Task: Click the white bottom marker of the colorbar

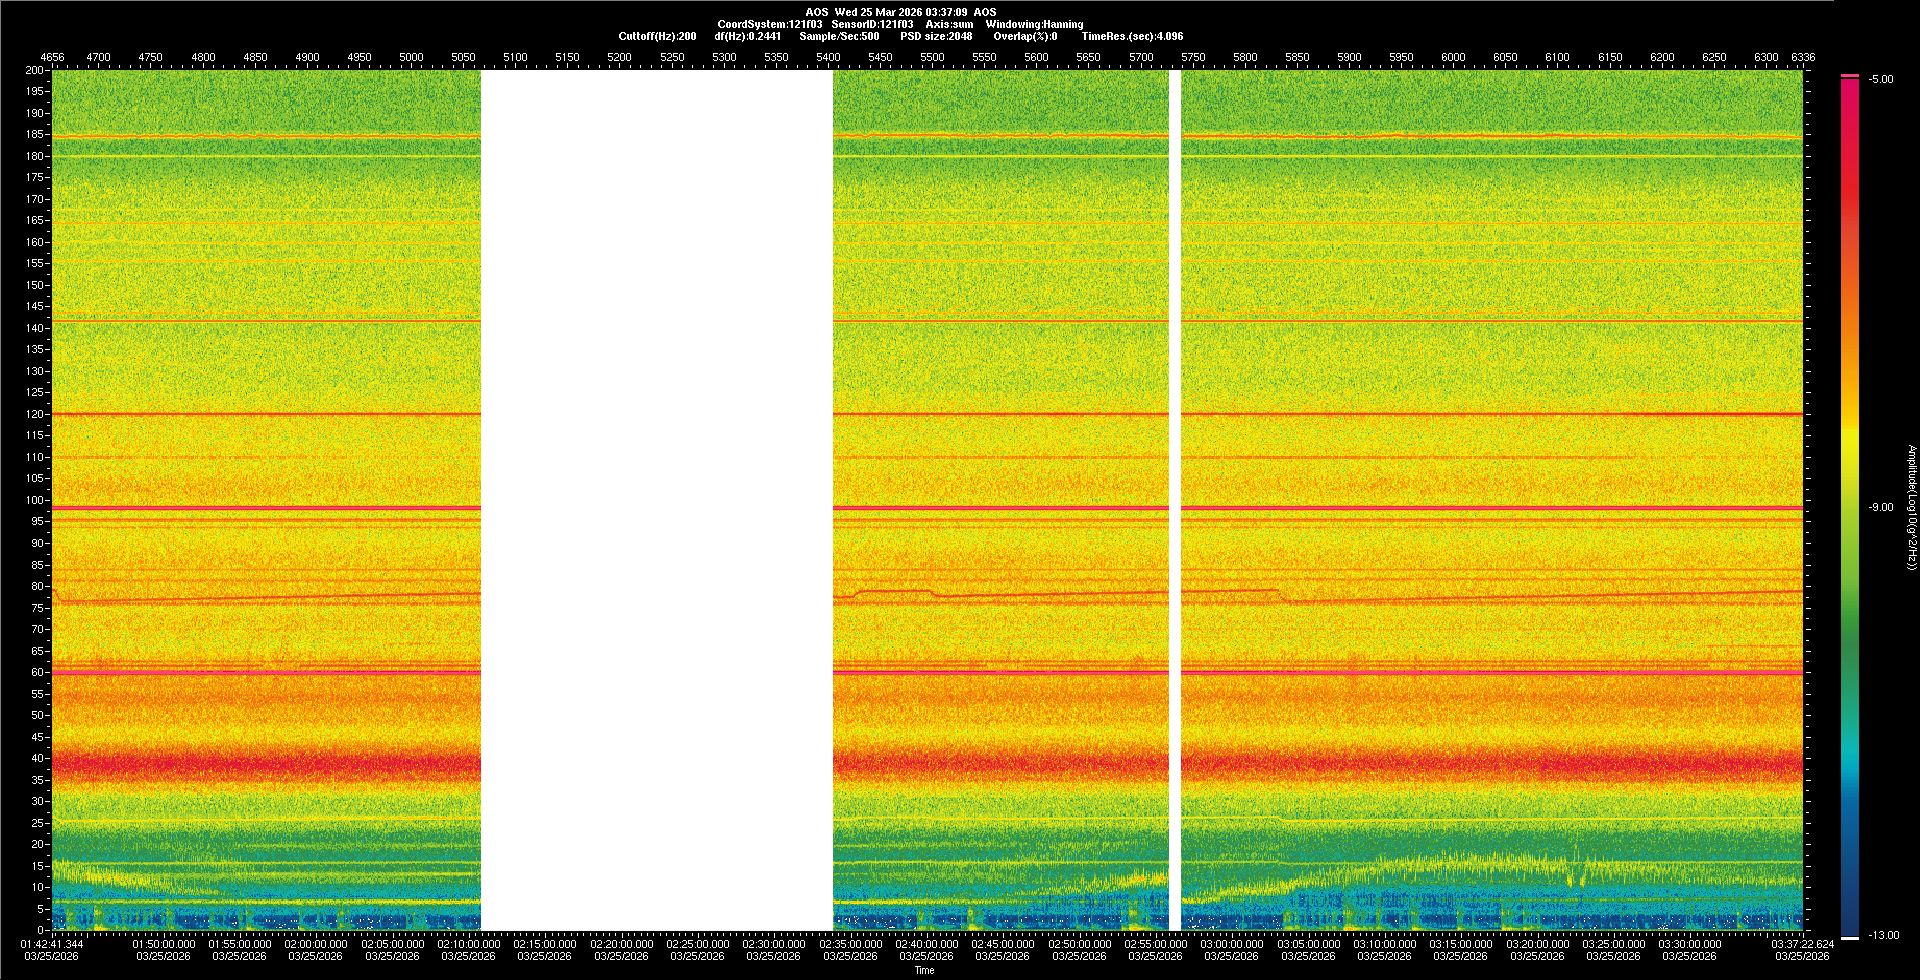Action: (1849, 937)
